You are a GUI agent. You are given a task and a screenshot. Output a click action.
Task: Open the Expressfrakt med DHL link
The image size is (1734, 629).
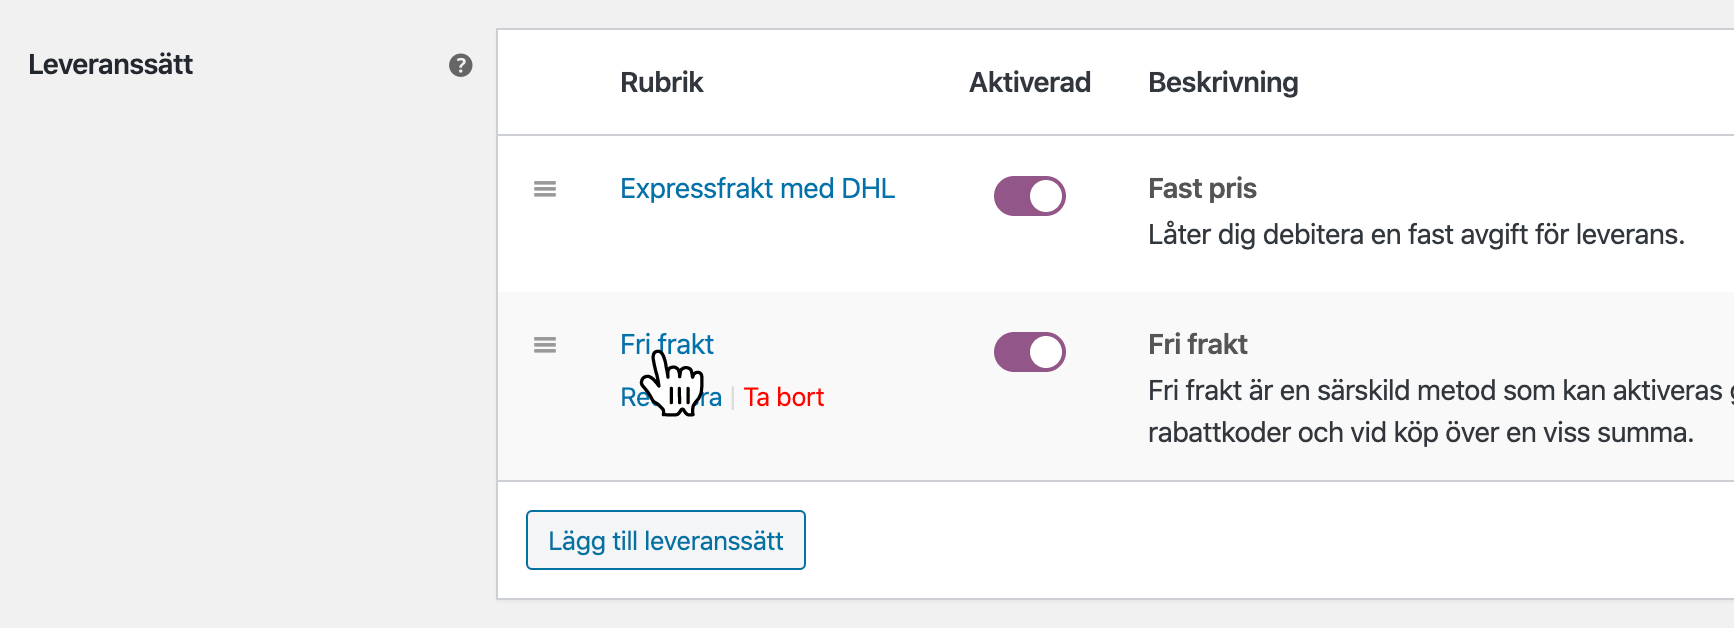coord(757,189)
